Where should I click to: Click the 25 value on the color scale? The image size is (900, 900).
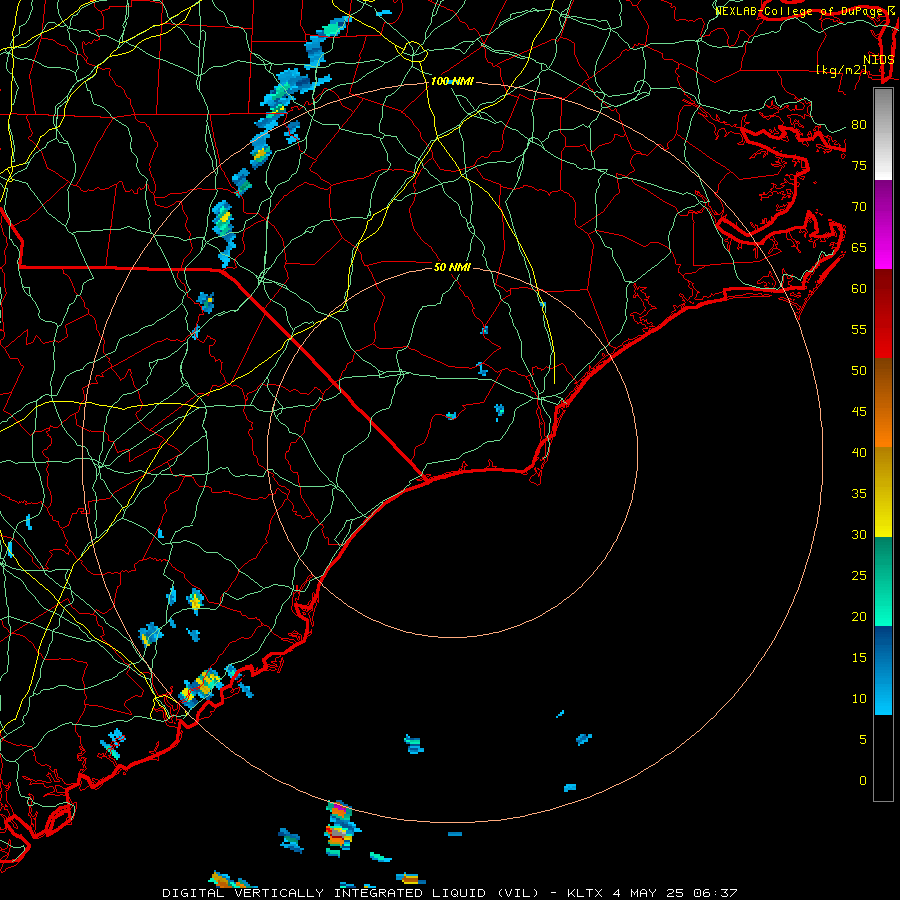[x=859, y=575]
